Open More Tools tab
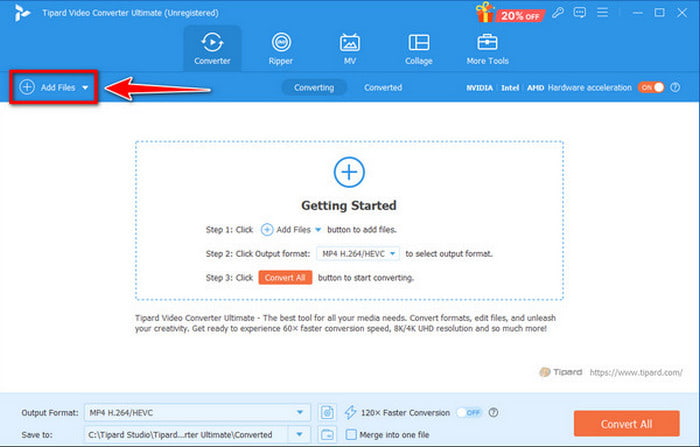700x447 pixels. (x=487, y=48)
